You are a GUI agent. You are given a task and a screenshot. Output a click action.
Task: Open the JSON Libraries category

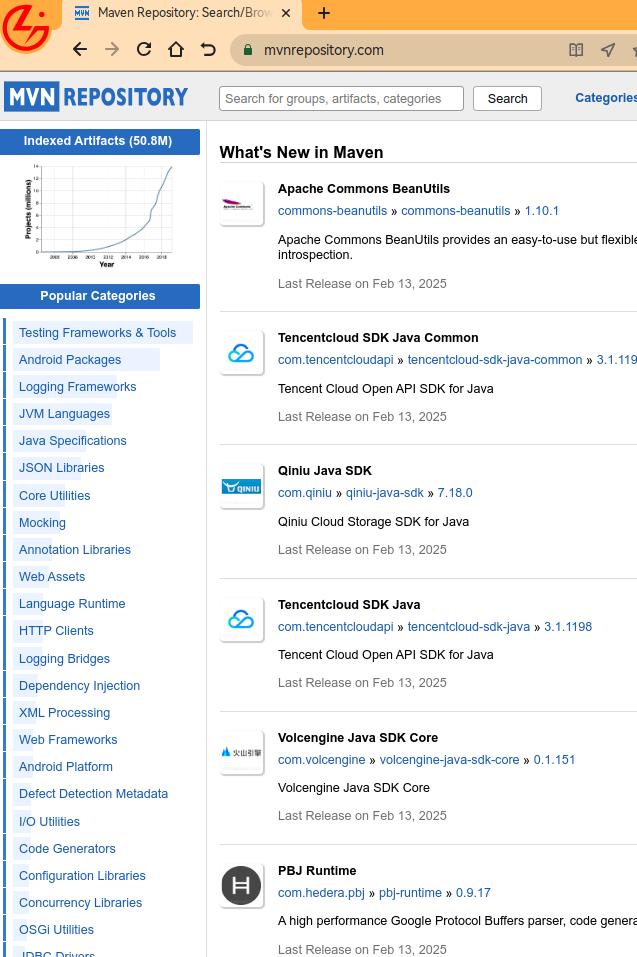coord(61,468)
